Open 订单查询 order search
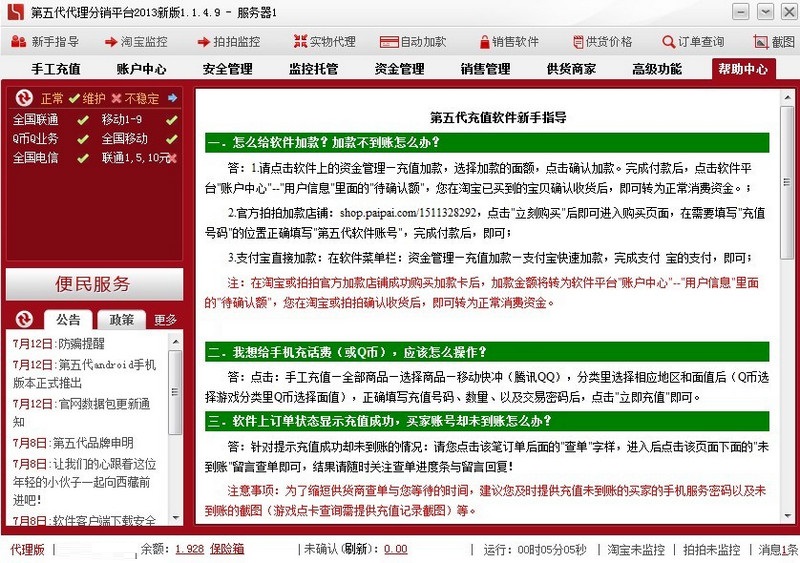This screenshot has height=563, width=800. point(693,42)
